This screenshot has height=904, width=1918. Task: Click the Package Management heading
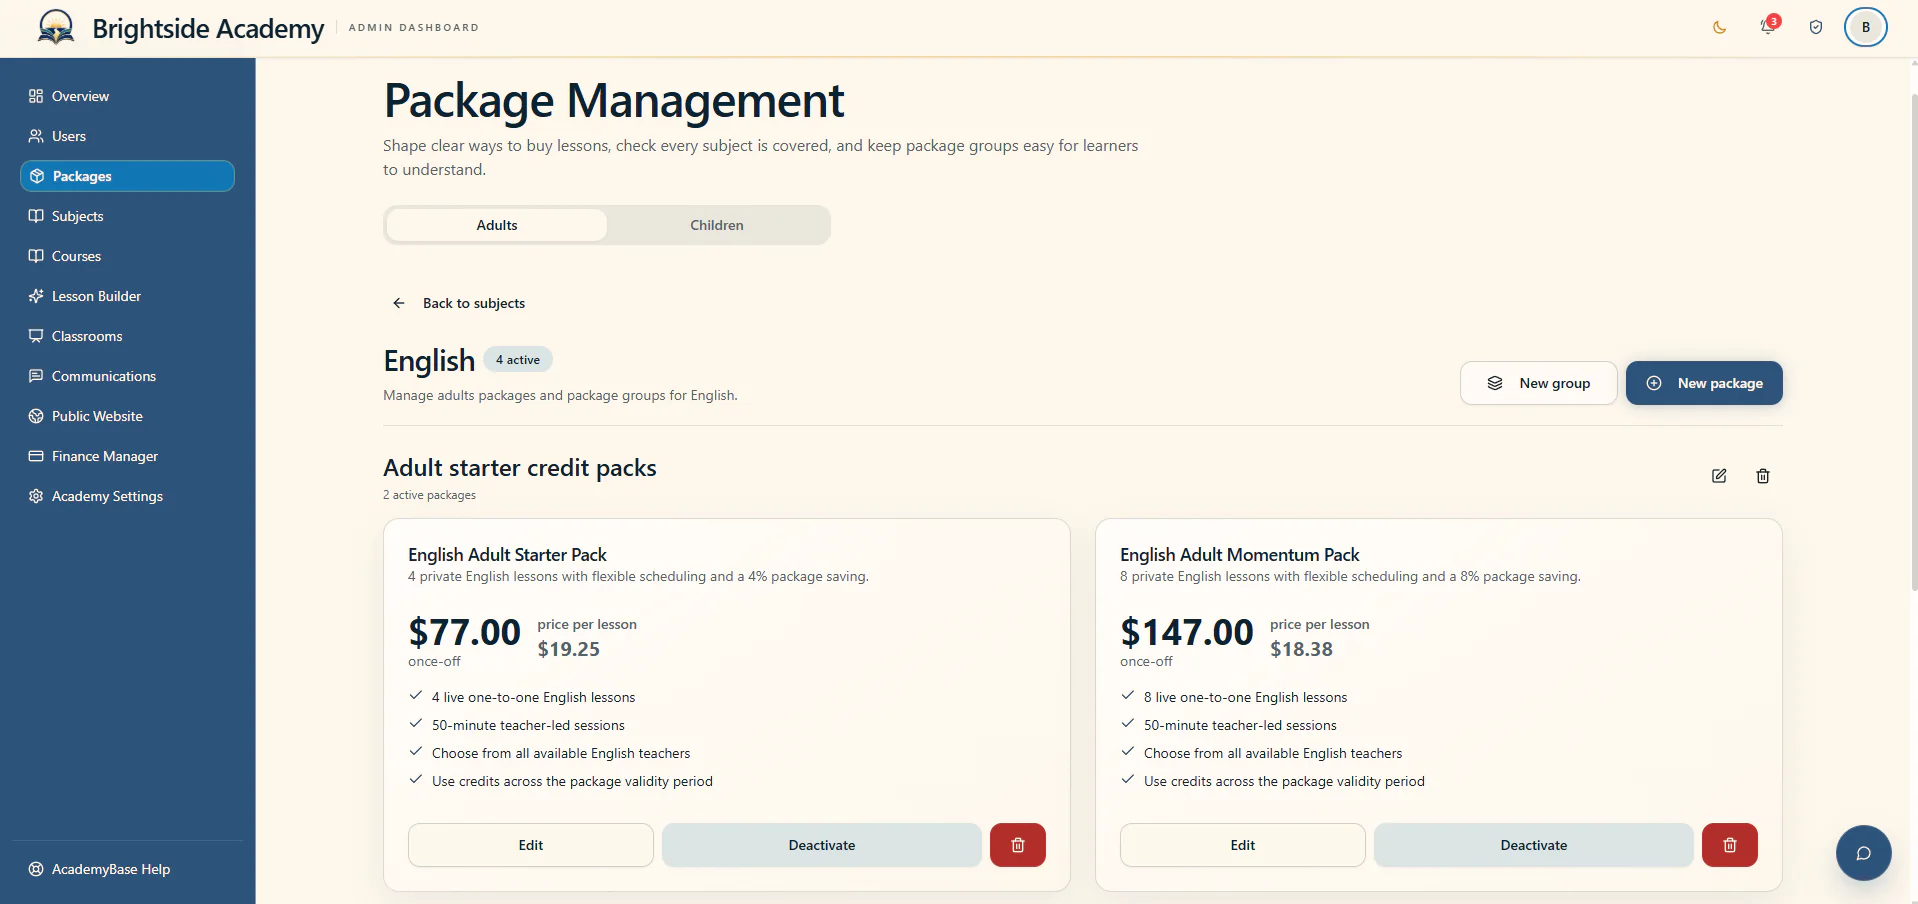click(x=614, y=101)
